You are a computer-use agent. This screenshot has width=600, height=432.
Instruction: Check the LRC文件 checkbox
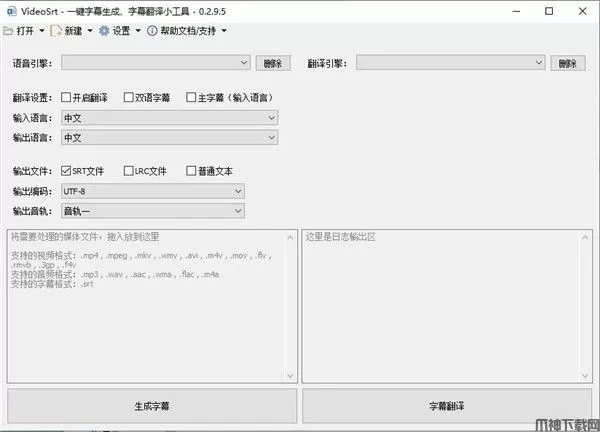coord(129,171)
